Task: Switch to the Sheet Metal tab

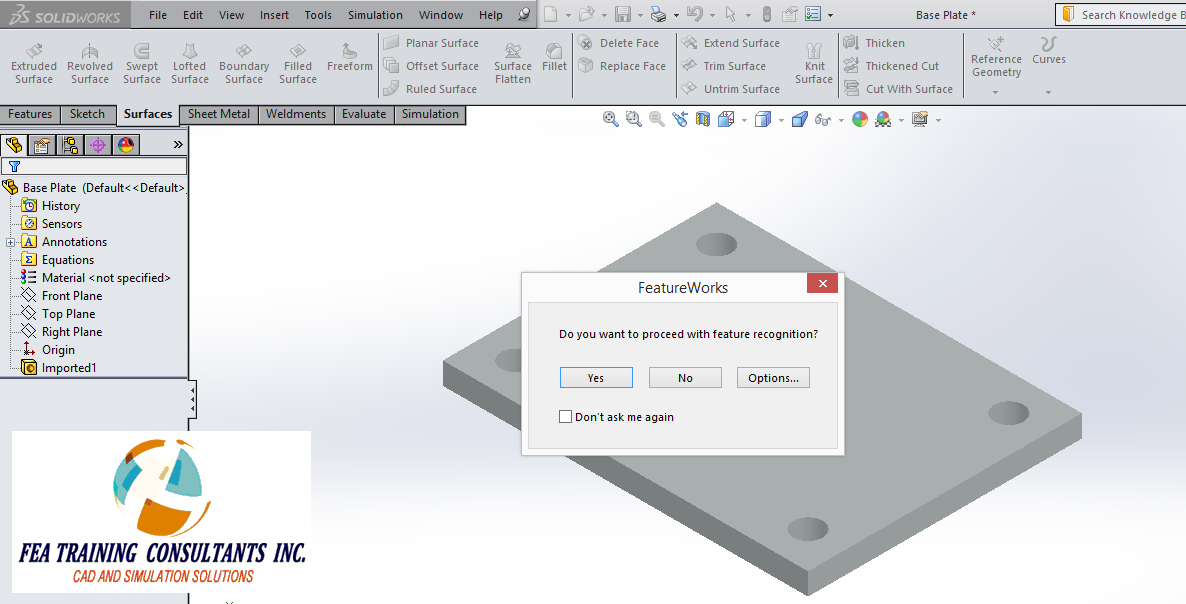Action: click(218, 114)
